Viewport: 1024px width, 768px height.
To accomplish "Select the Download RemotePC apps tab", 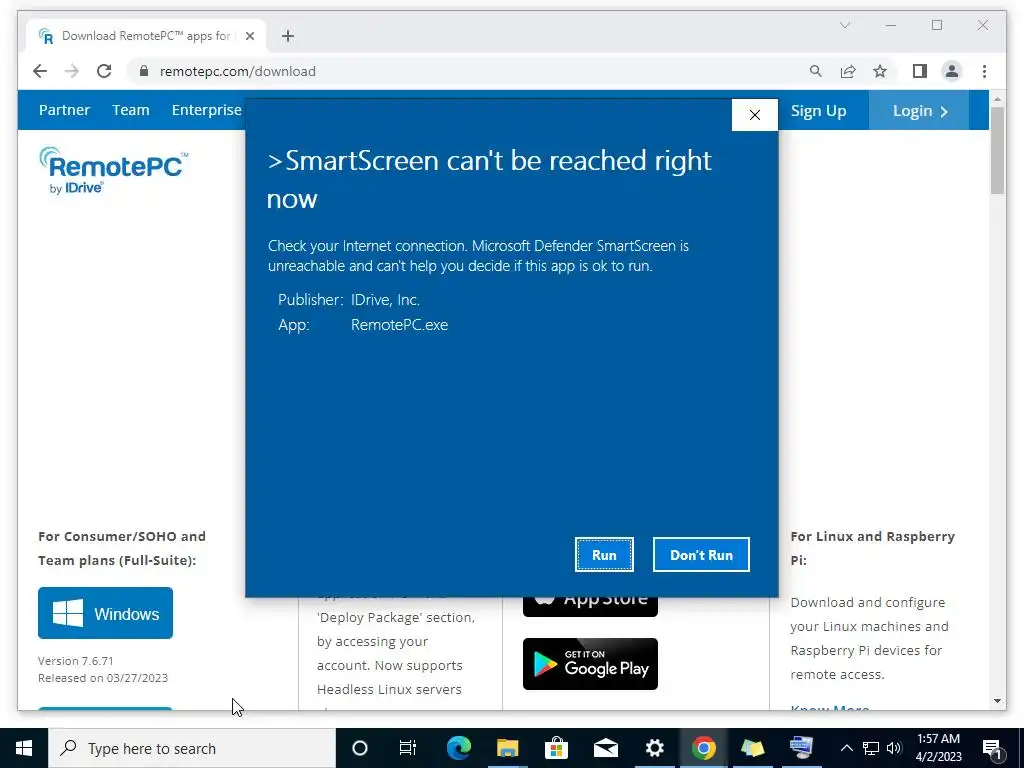I will pos(146,36).
